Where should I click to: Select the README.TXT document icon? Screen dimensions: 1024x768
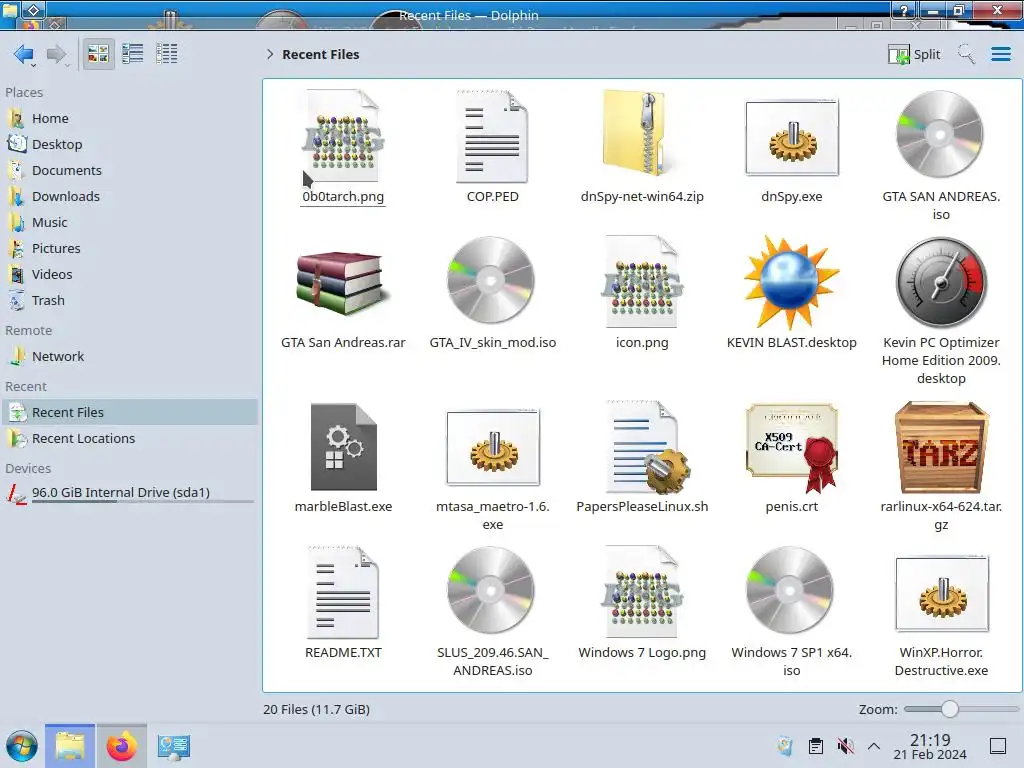click(343, 592)
